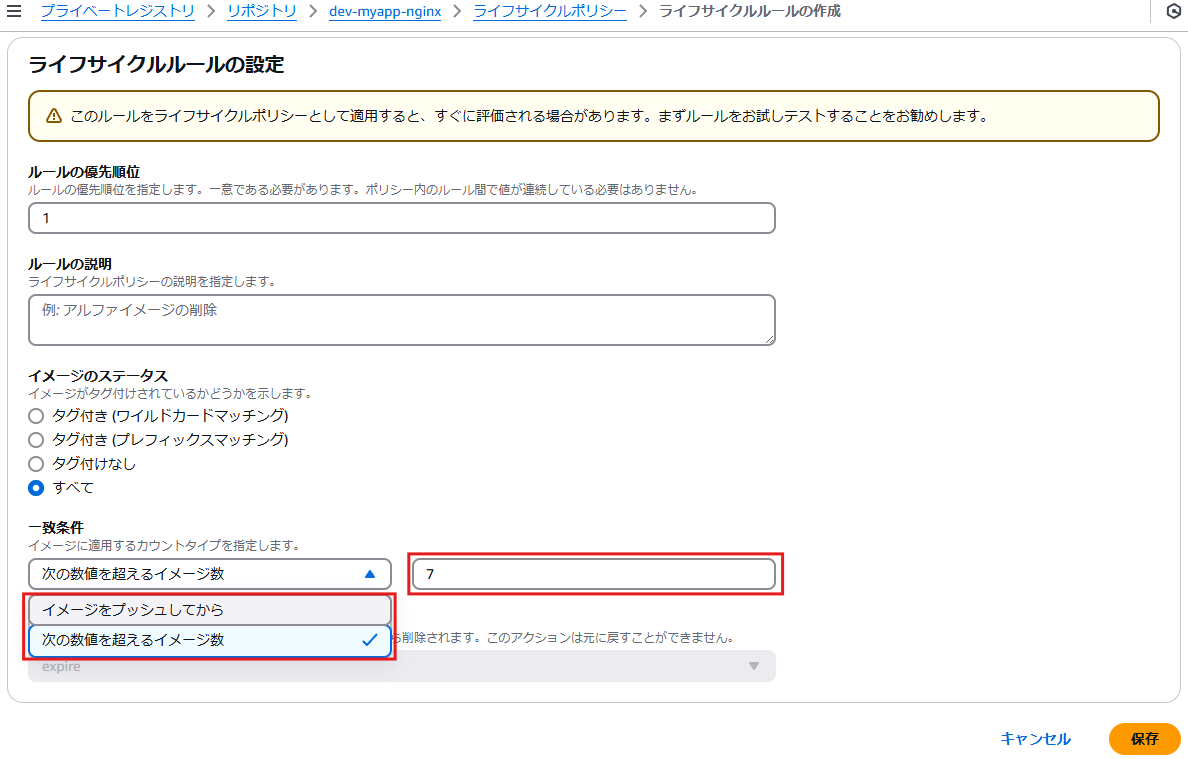This screenshot has width=1188, height=759.
Task: Choose 次の数値を超えるイメージ数 in list
Action: [210, 640]
